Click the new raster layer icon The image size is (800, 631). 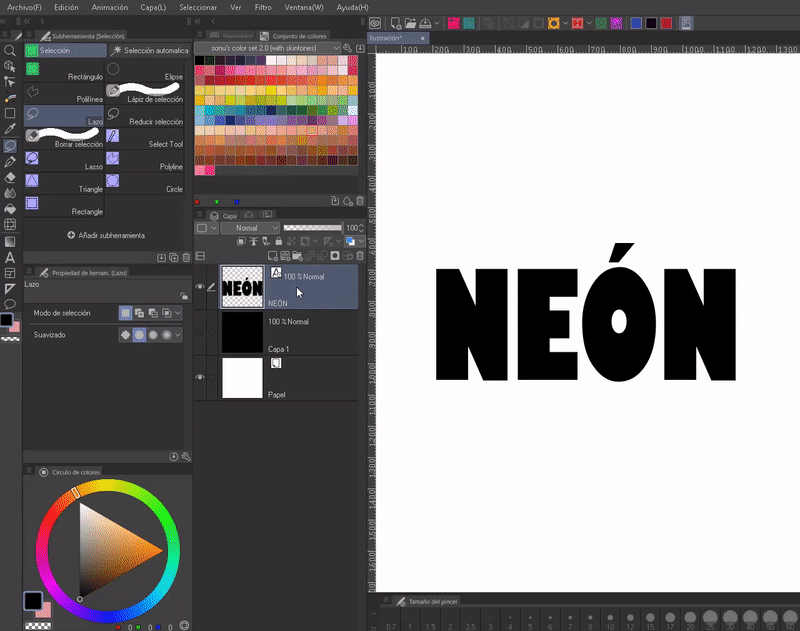click(x=273, y=256)
